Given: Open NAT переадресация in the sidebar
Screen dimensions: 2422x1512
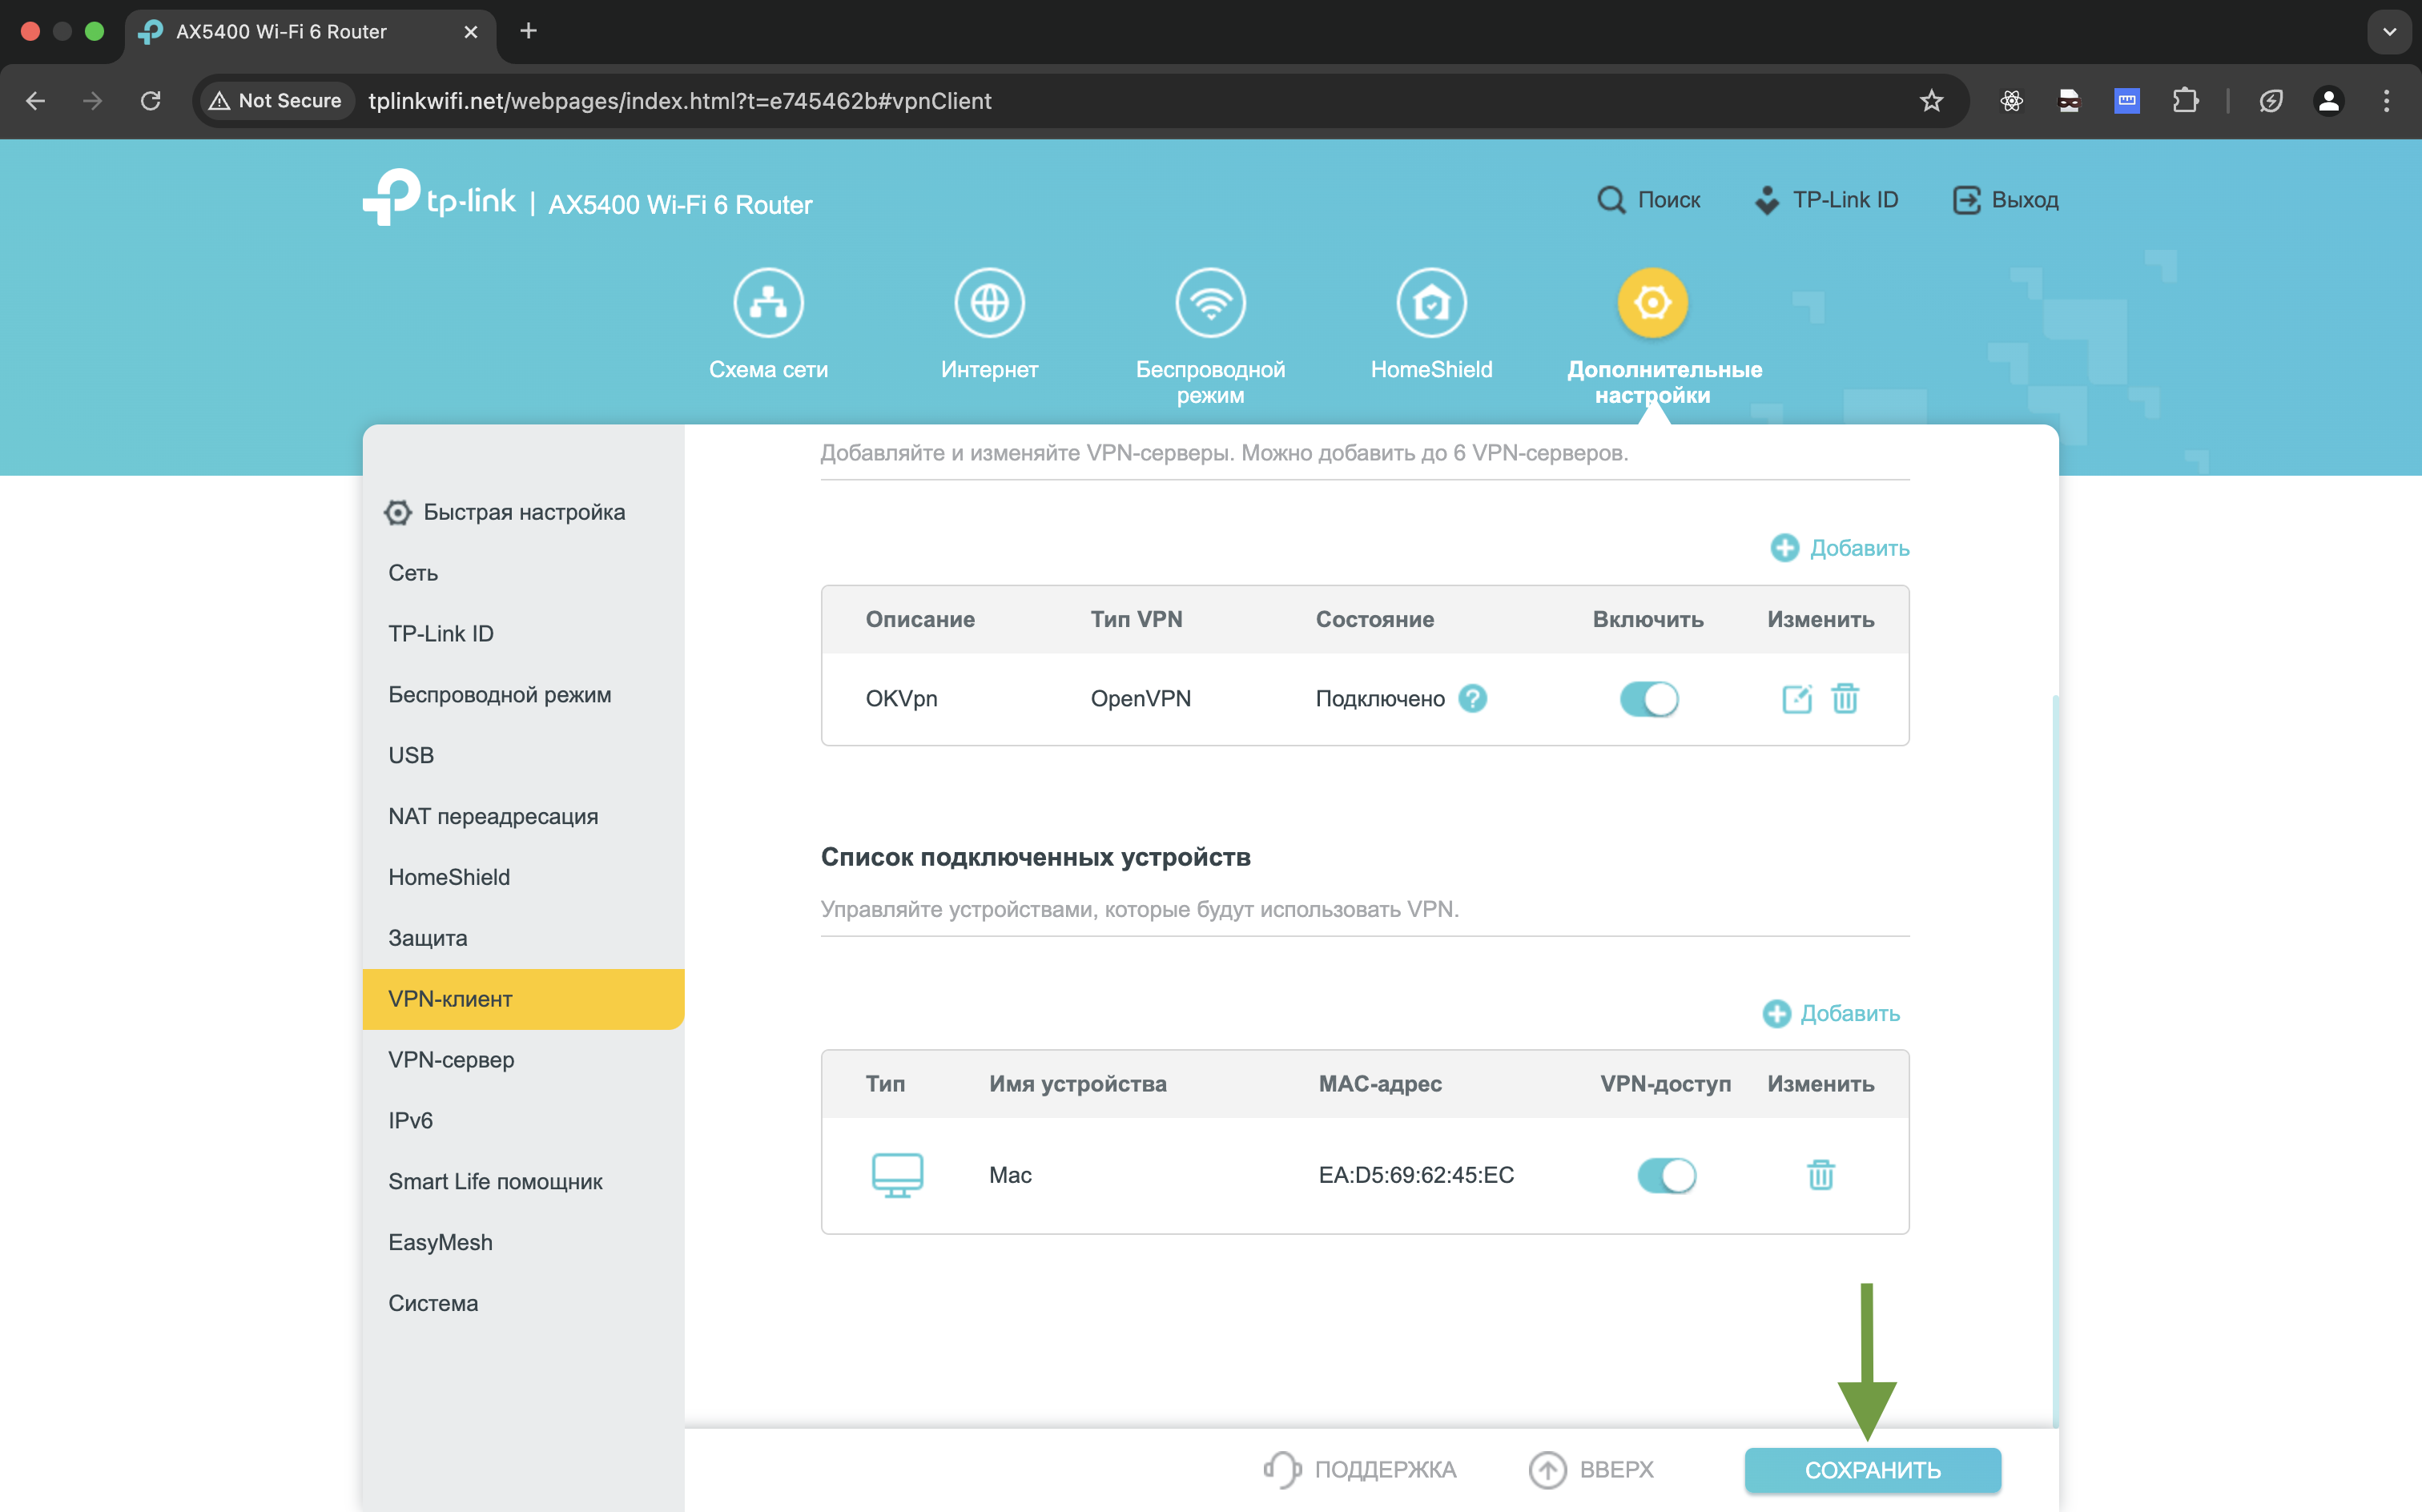Looking at the screenshot, I should click(x=493, y=816).
